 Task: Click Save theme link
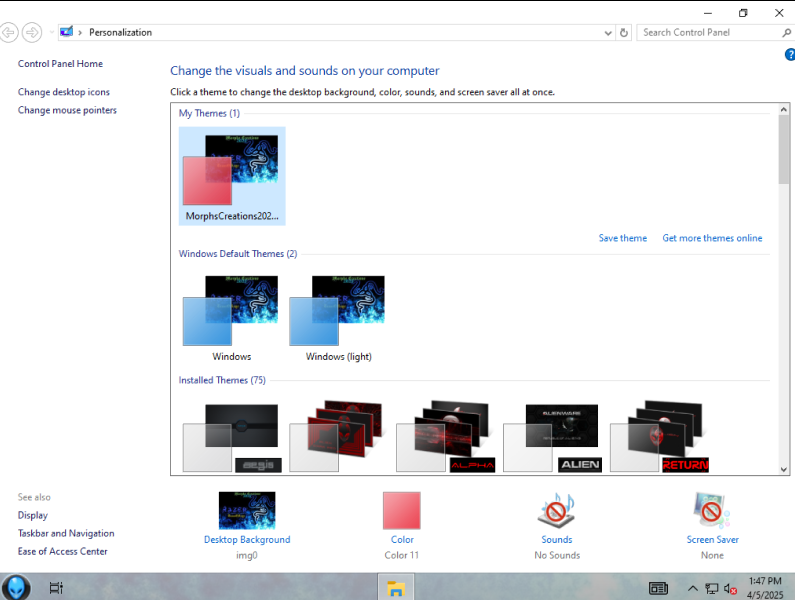623,238
